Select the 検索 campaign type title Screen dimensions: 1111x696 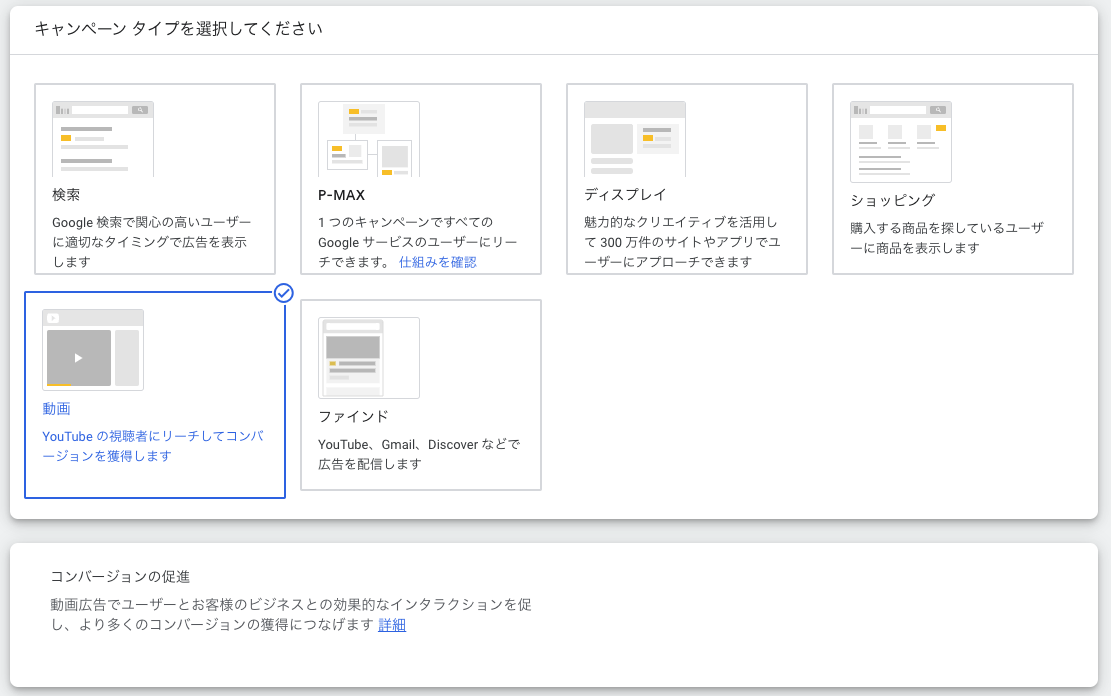[x=66, y=194]
